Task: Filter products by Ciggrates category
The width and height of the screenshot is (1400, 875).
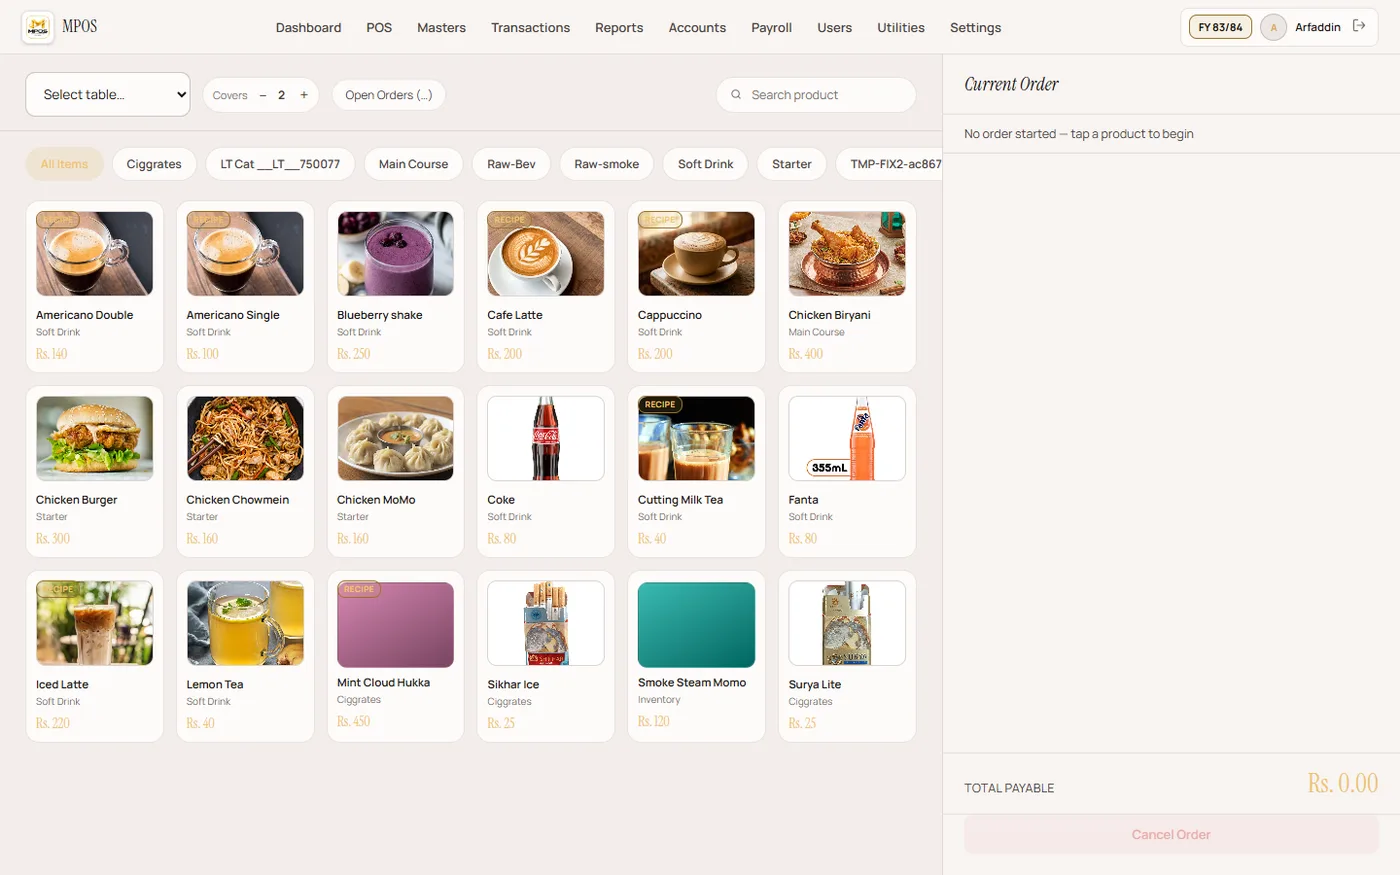Action: (154, 164)
